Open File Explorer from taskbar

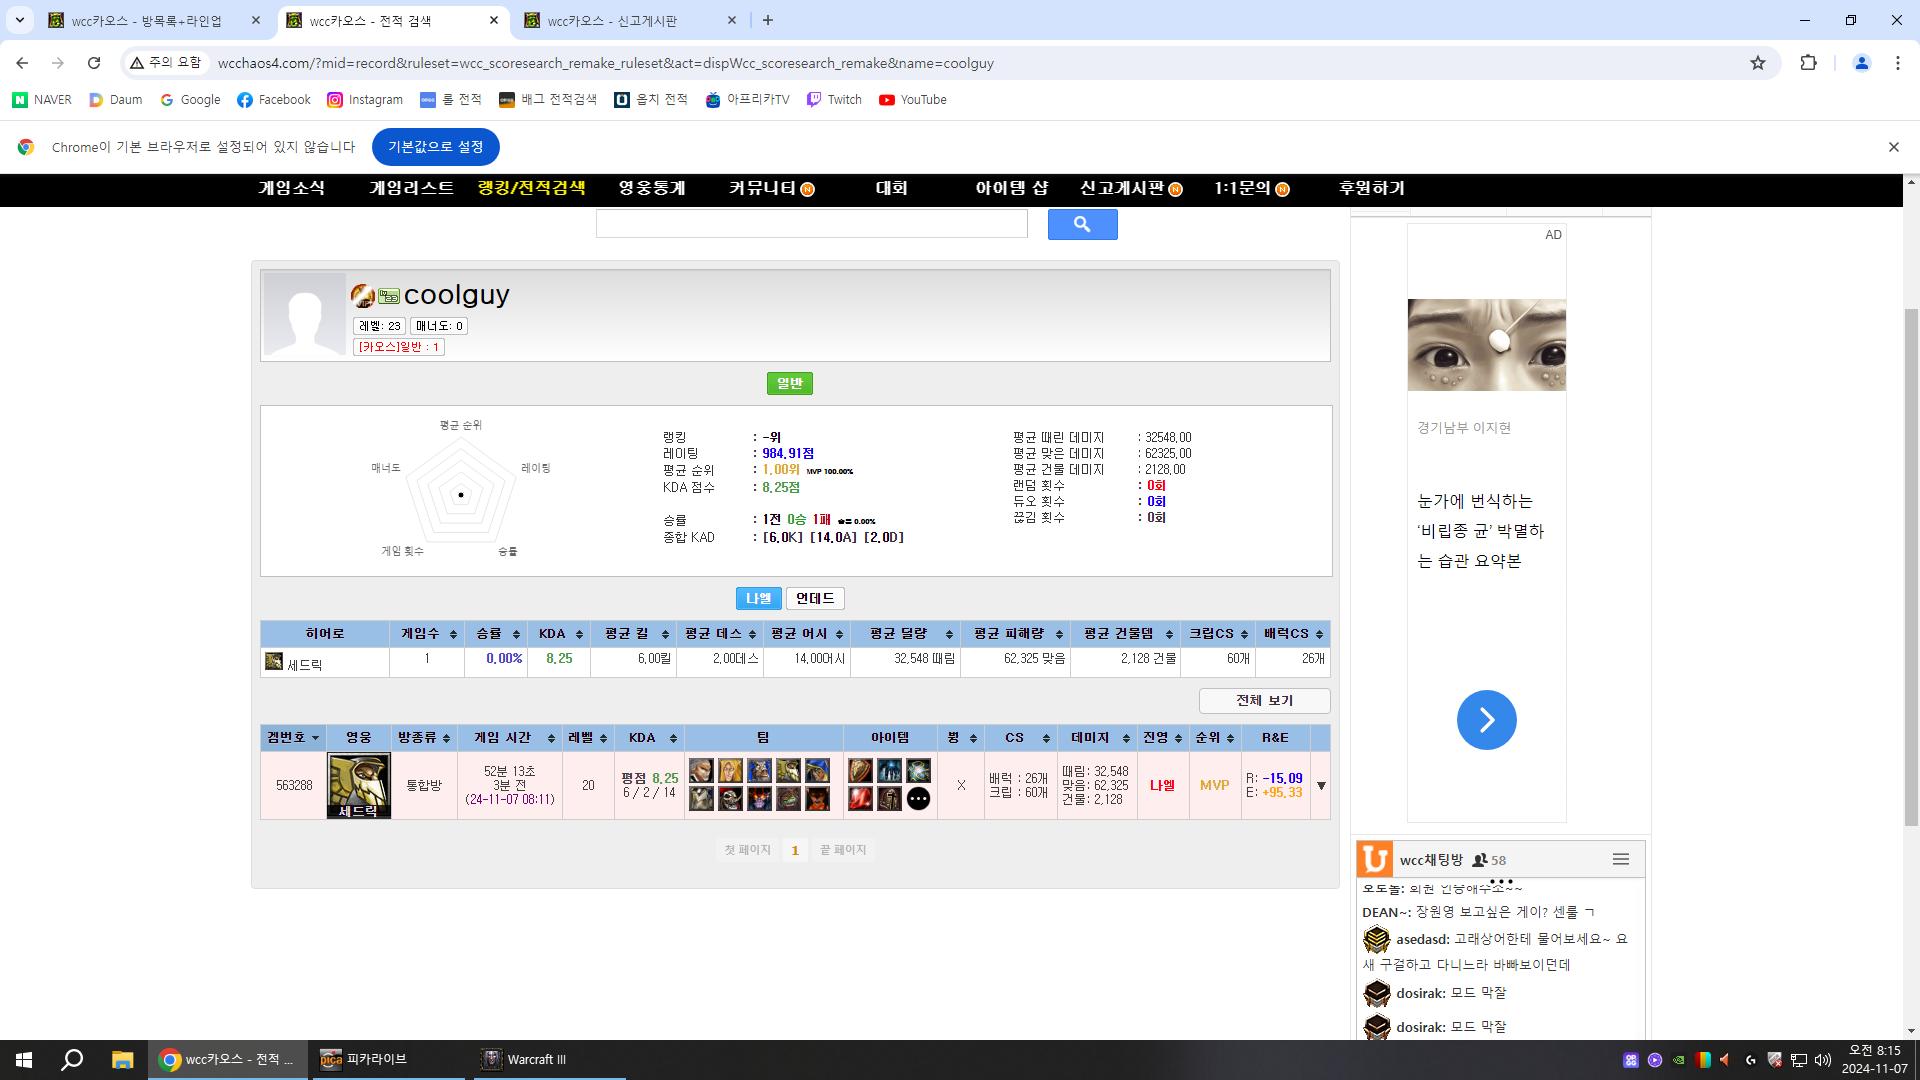pos(122,1060)
